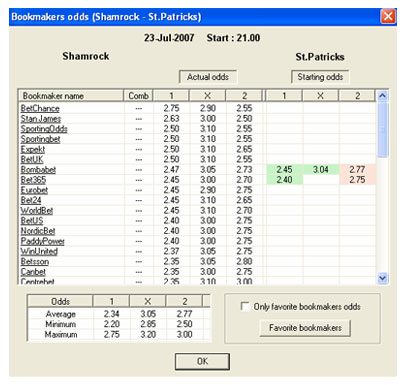Click the Comb column header
The height and width of the screenshot is (385, 405).
pyautogui.click(x=138, y=96)
